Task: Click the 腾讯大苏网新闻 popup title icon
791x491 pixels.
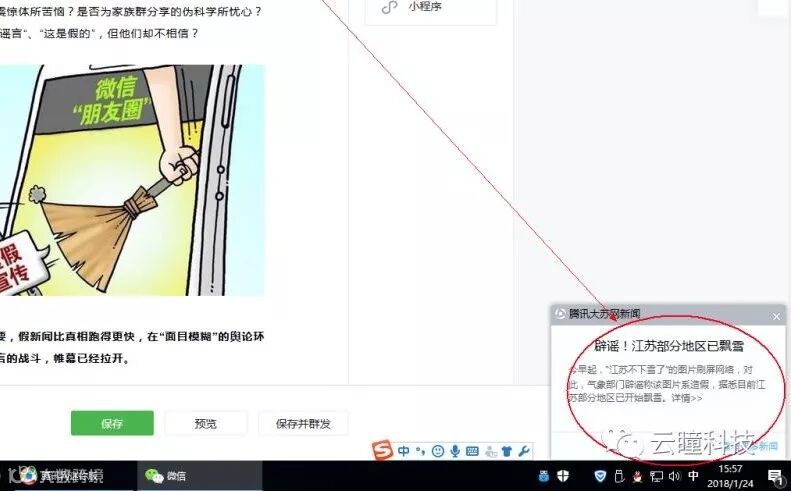Action: click(x=560, y=314)
